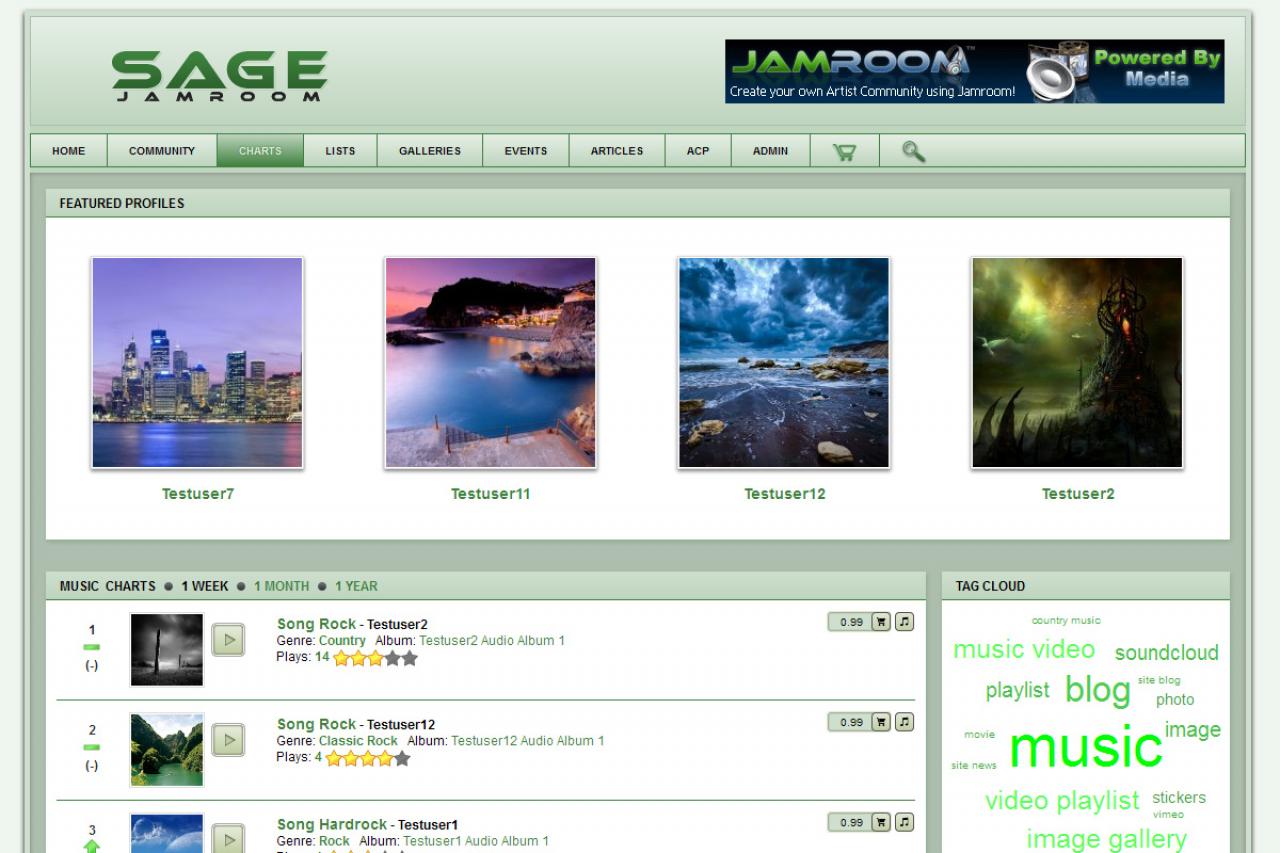Play Song Hardrock by Testuser1

[228, 838]
